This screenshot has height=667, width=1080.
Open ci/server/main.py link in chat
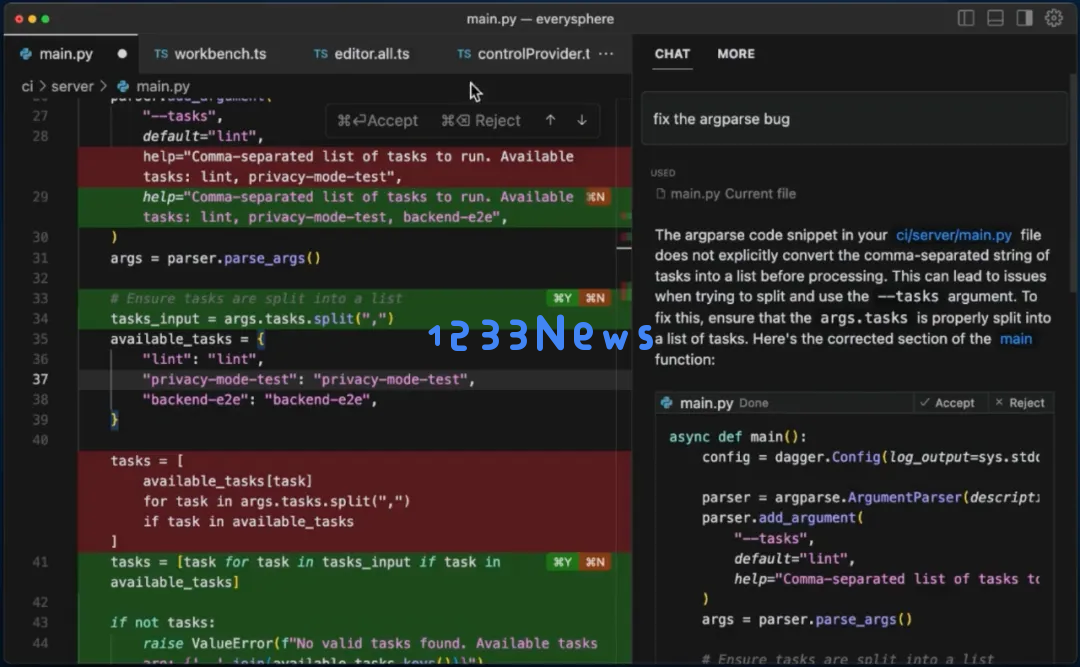click(953, 235)
